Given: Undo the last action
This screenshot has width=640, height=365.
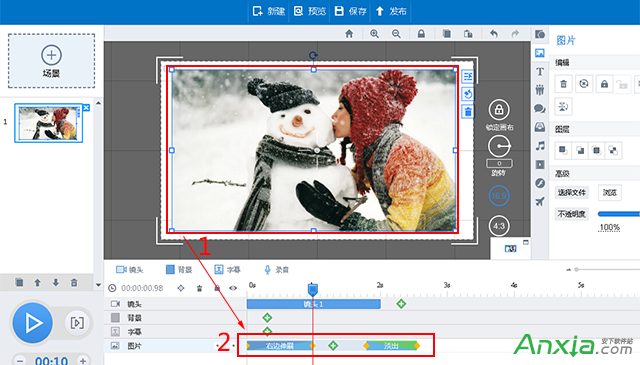Looking at the screenshot, I should click(494, 33).
